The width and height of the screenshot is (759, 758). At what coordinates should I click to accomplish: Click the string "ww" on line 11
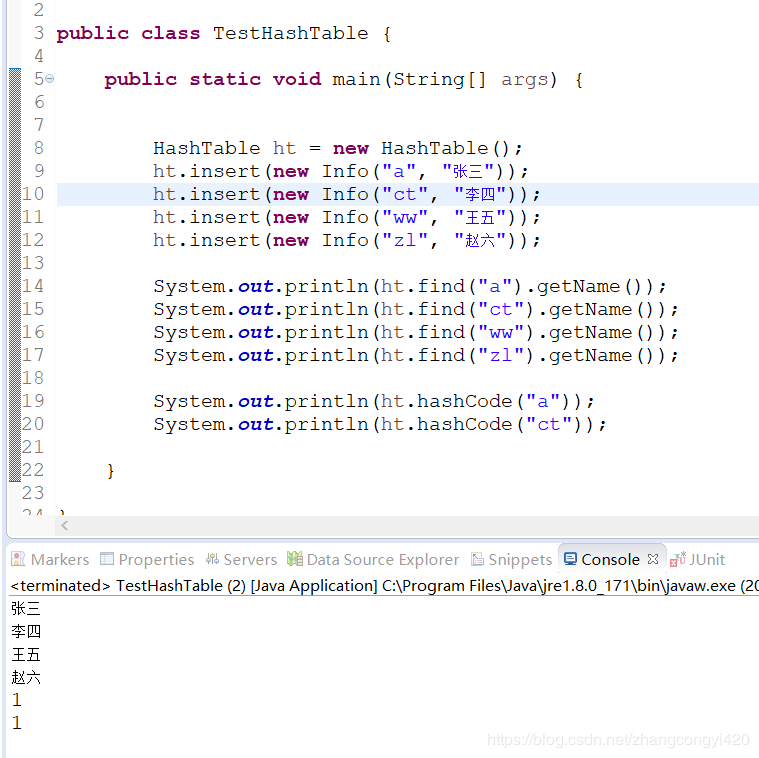(405, 217)
